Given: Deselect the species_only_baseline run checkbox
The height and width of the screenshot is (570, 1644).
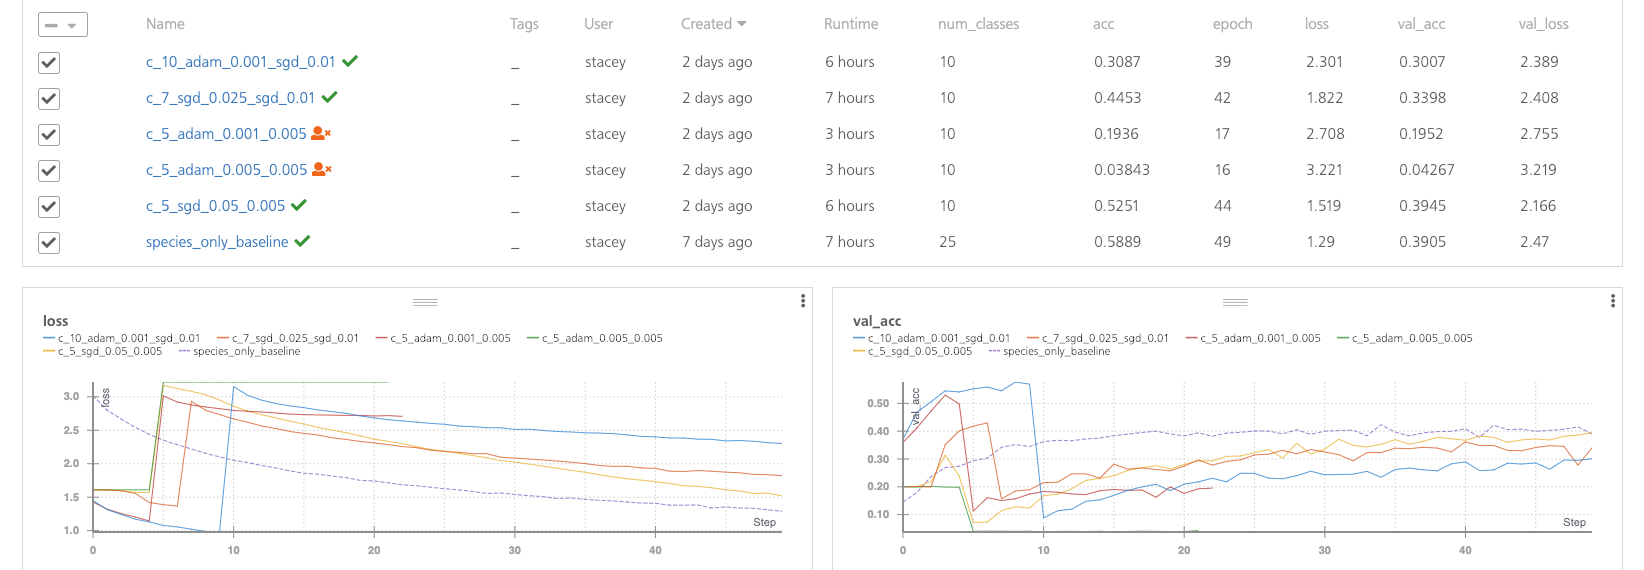Looking at the screenshot, I should coord(48,243).
